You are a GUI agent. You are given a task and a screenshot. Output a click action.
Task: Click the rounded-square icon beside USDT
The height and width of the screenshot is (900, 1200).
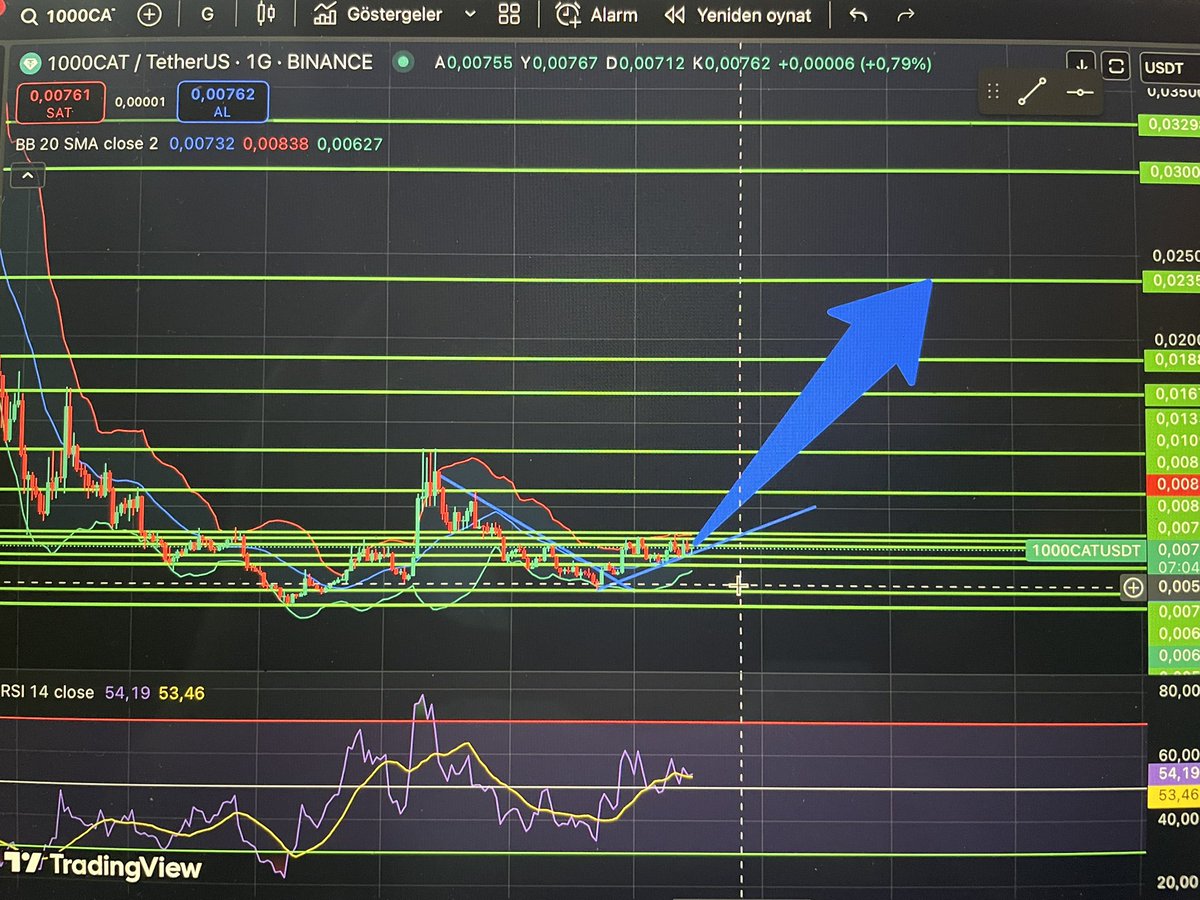[1116, 66]
